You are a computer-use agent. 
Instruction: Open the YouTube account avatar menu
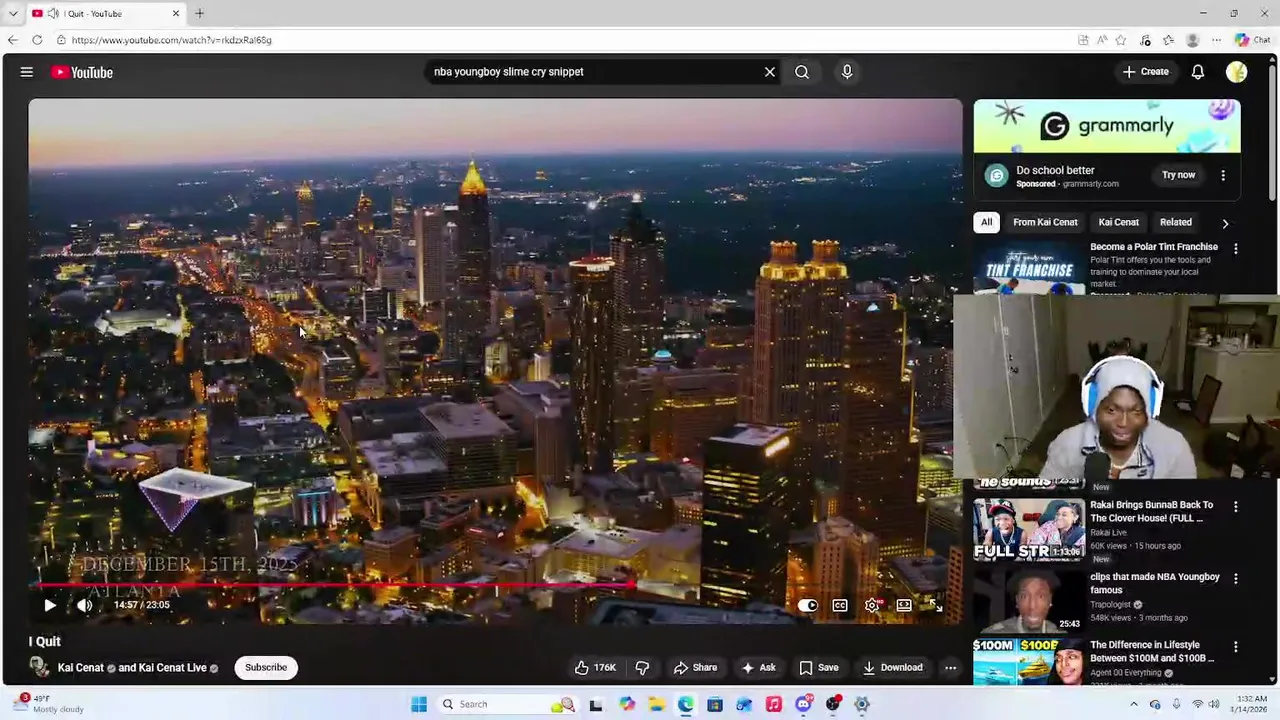coord(1237,72)
